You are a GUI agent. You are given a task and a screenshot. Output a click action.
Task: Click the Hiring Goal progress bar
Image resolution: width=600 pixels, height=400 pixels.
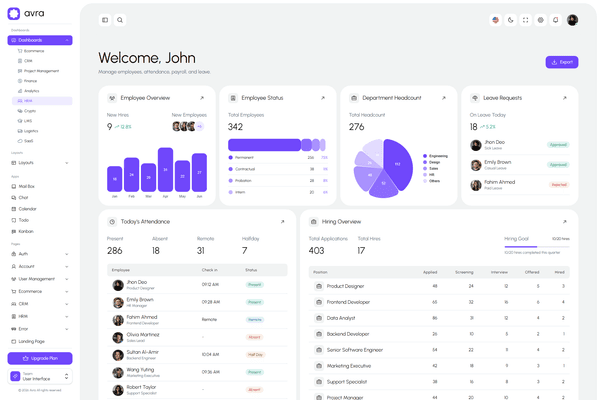(536, 247)
